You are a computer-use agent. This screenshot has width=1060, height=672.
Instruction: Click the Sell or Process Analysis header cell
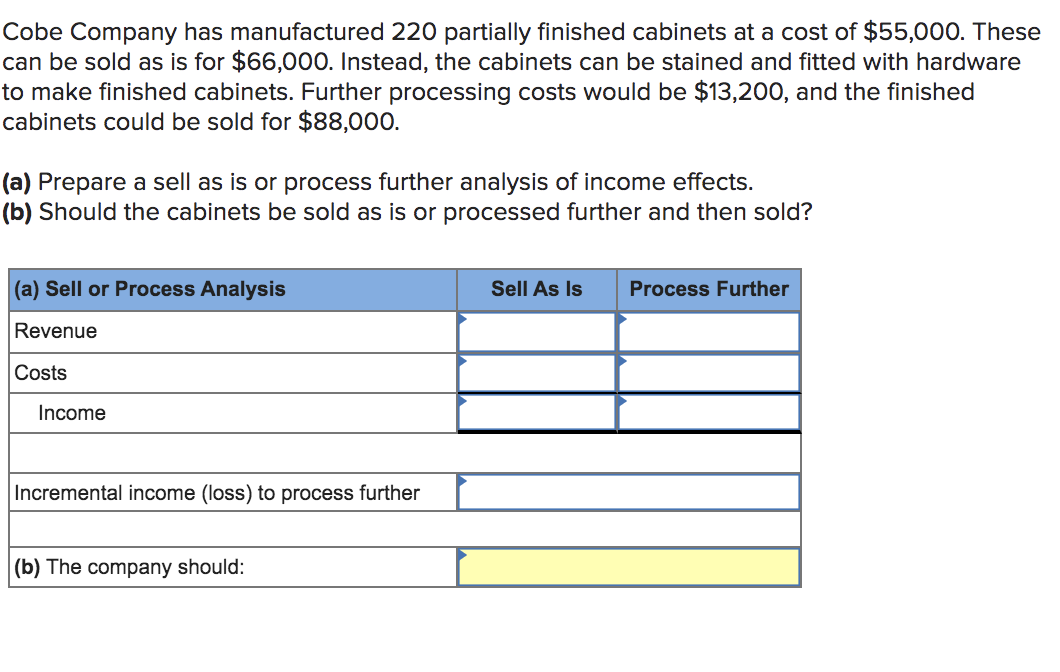pos(233,289)
